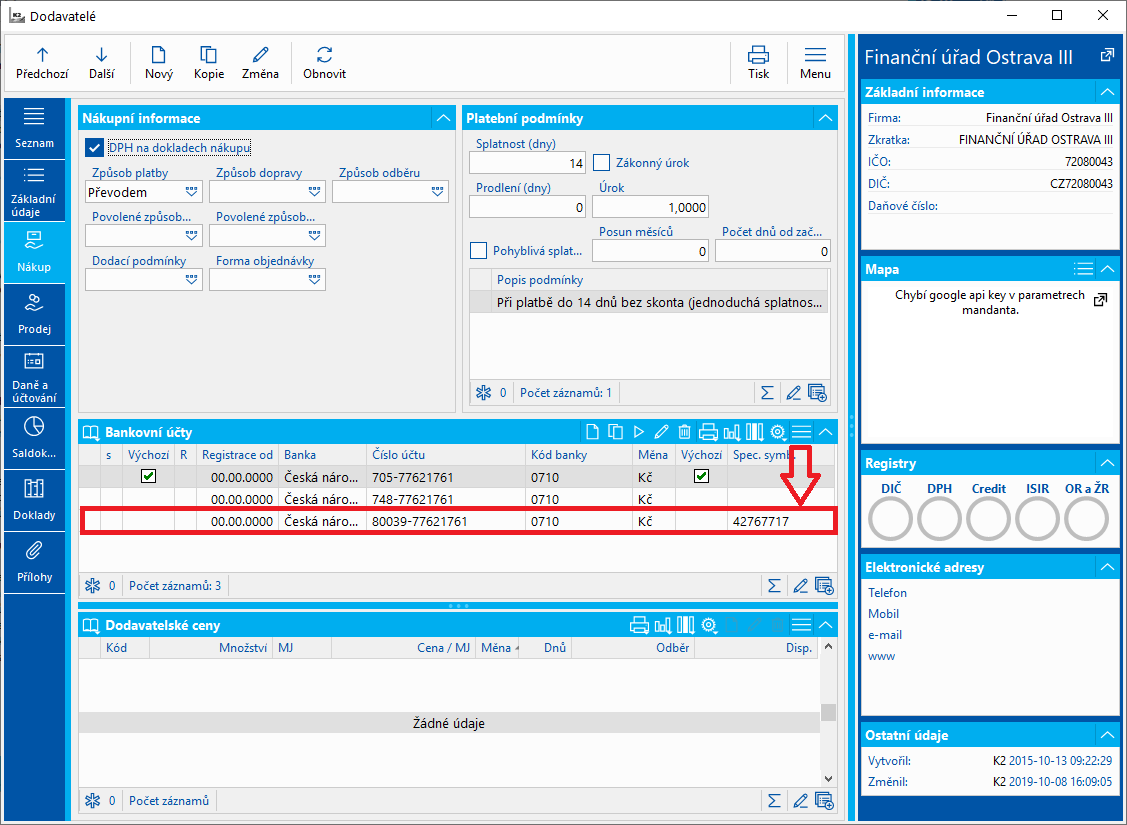Collapse the Dodavatelské ceny panel
1127x825 pixels.
(826, 625)
